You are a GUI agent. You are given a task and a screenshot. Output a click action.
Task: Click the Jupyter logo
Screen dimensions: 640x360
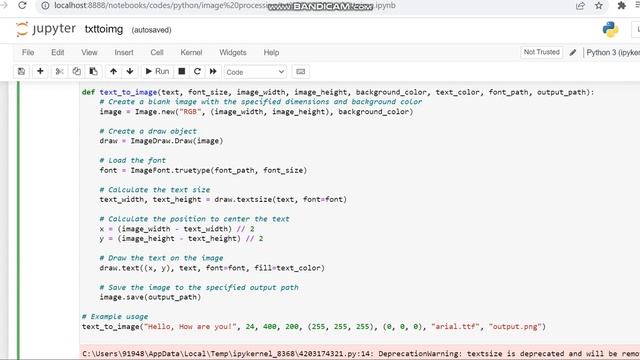(x=46, y=29)
